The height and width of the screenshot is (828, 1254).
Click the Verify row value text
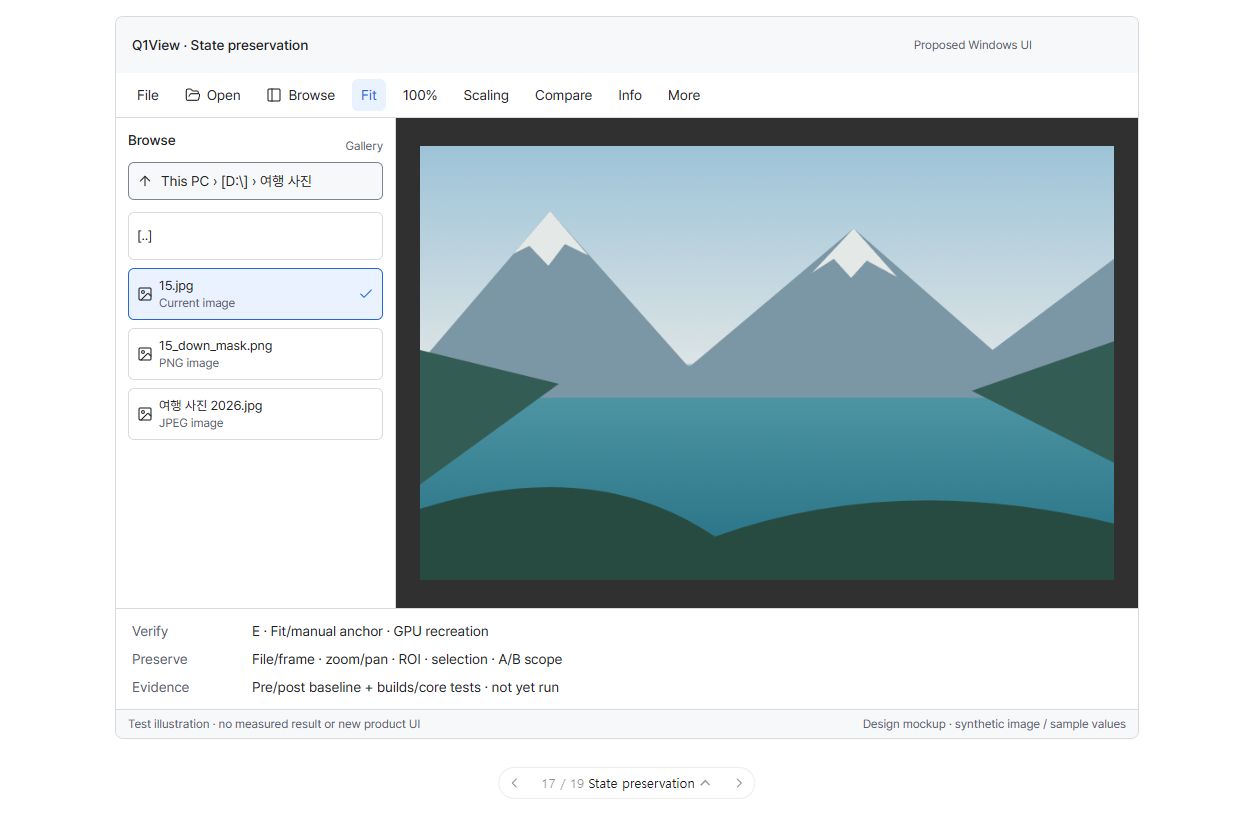coord(370,631)
